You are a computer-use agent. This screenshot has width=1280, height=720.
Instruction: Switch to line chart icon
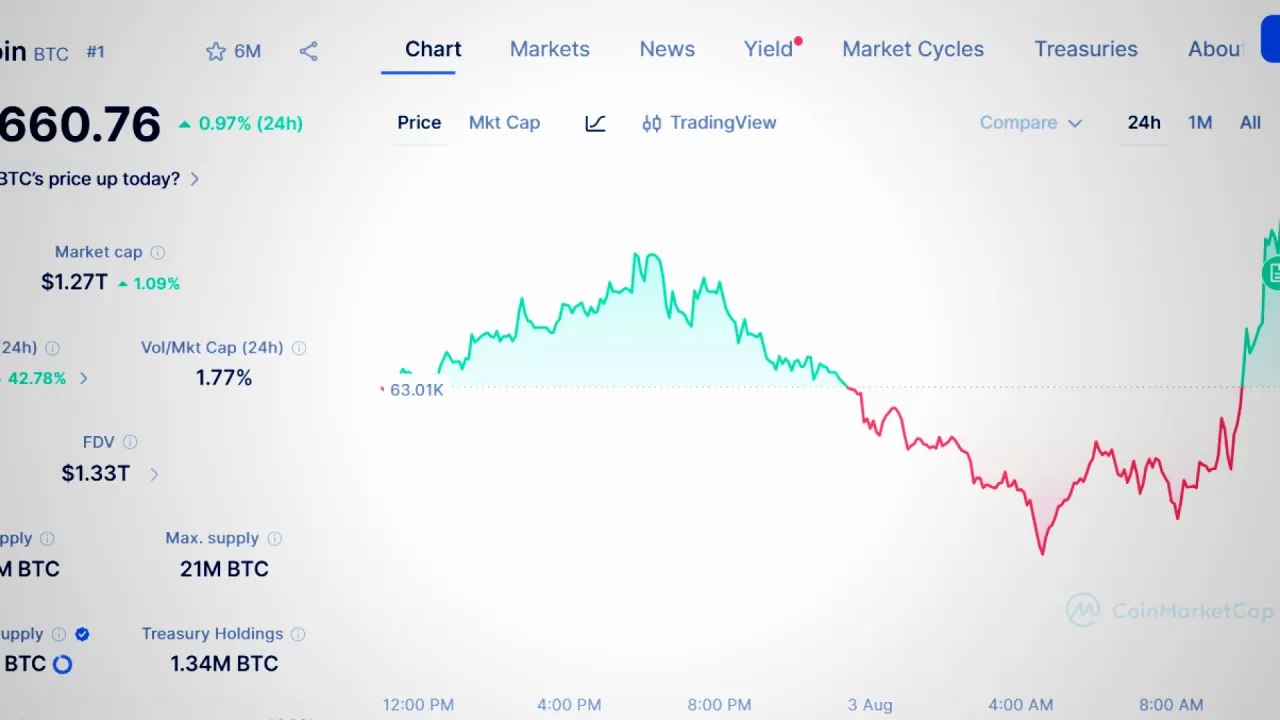click(595, 123)
